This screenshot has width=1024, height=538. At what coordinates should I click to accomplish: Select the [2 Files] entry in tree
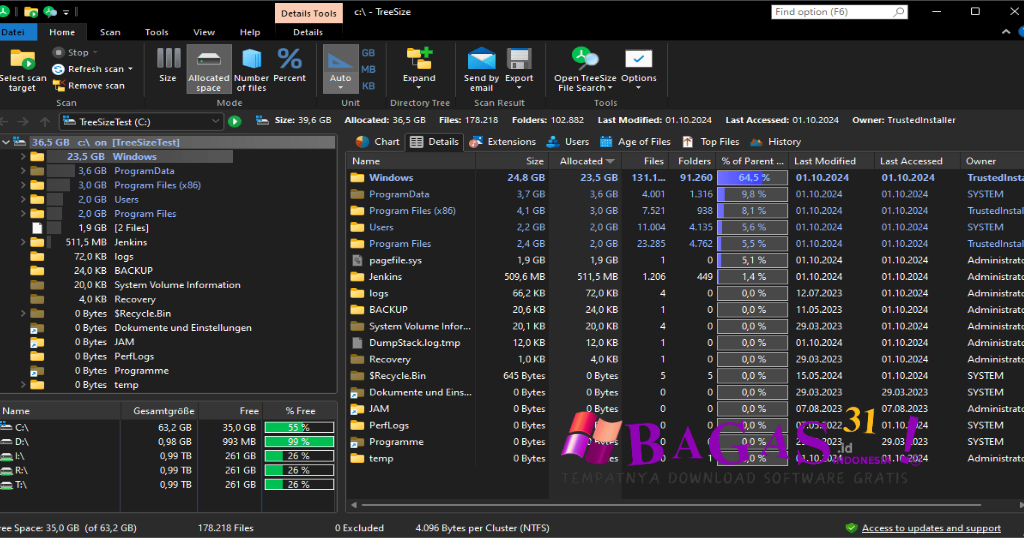click(131, 228)
